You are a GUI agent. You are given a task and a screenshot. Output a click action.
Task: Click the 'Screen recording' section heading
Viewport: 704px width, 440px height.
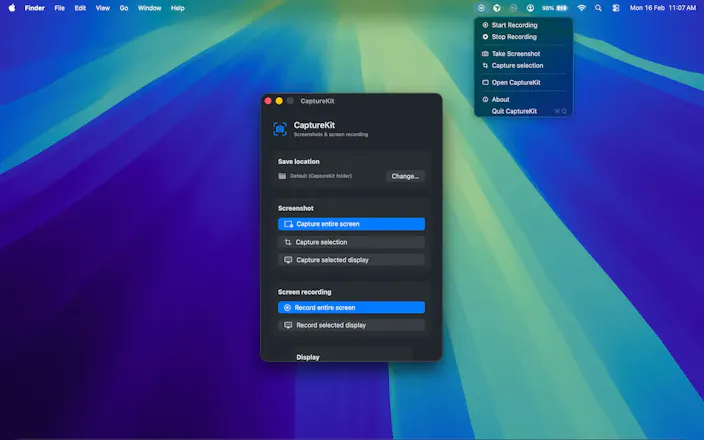(304, 292)
